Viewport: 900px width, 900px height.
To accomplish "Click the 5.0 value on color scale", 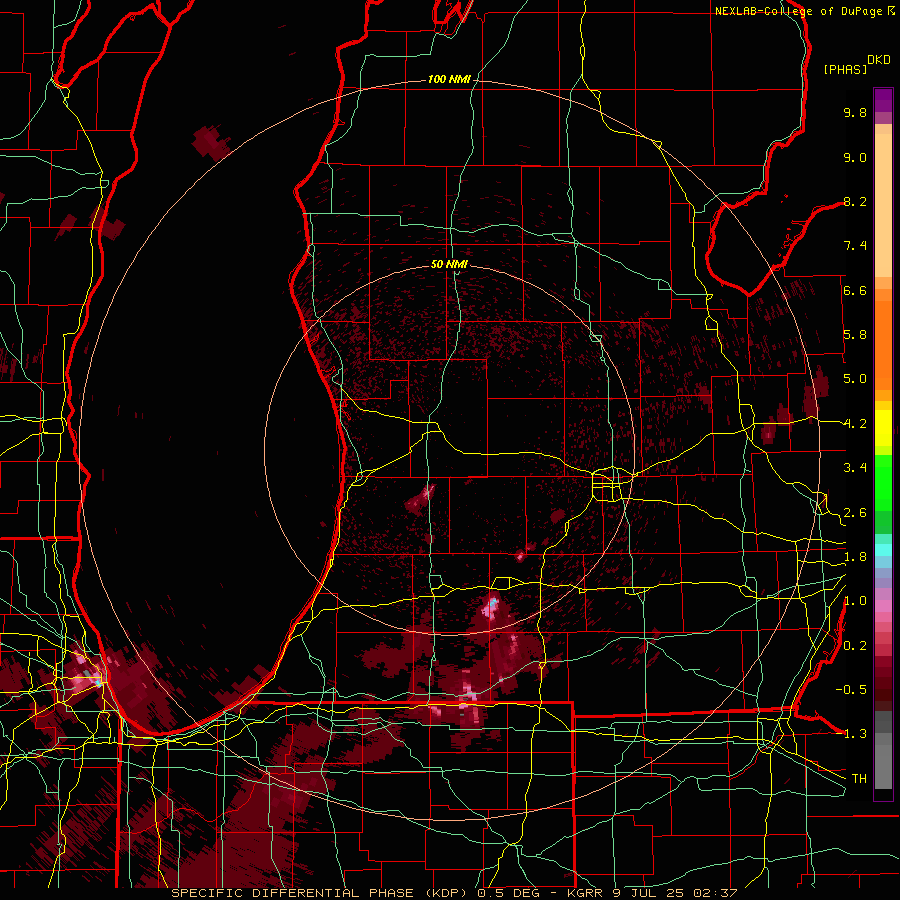I will pyautogui.click(x=855, y=379).
